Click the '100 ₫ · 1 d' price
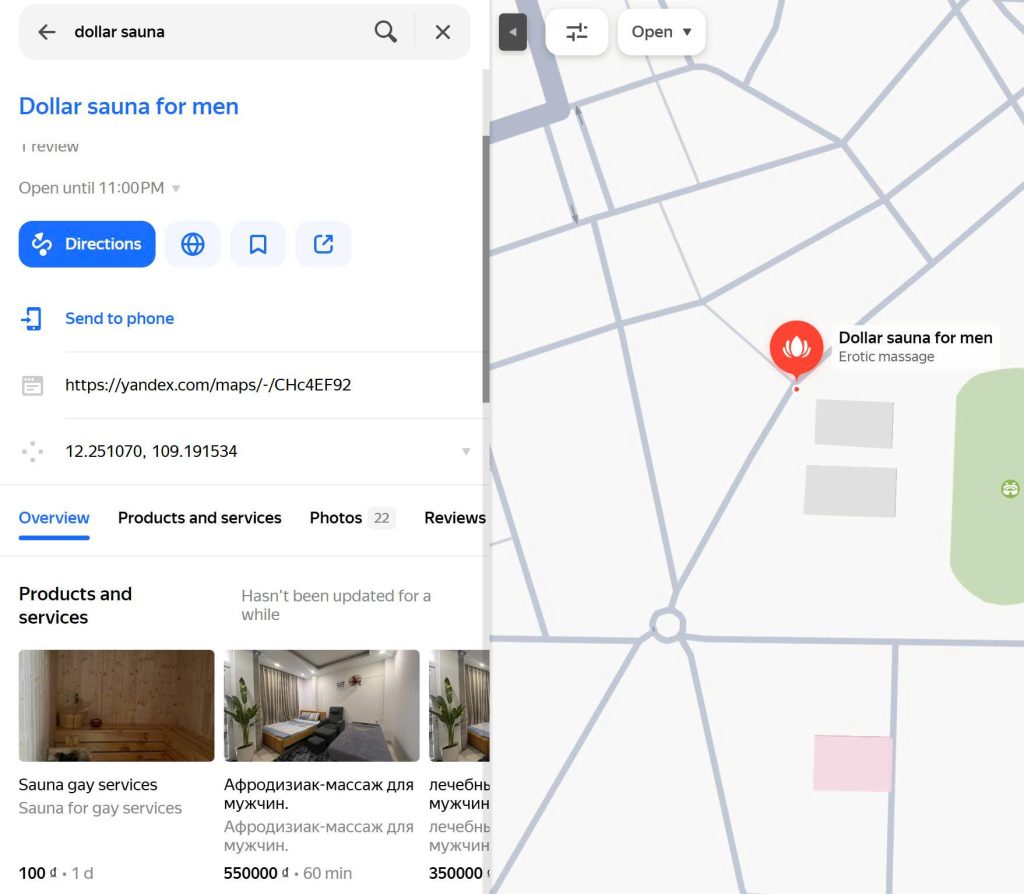This screenshot has height=894, width=1024. point(56,873)
